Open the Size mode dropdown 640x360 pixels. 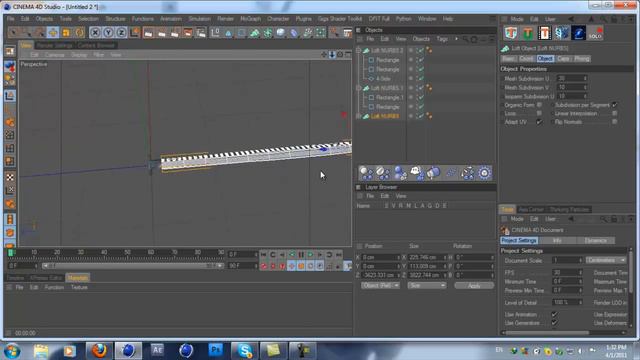(x=427, y=285)
